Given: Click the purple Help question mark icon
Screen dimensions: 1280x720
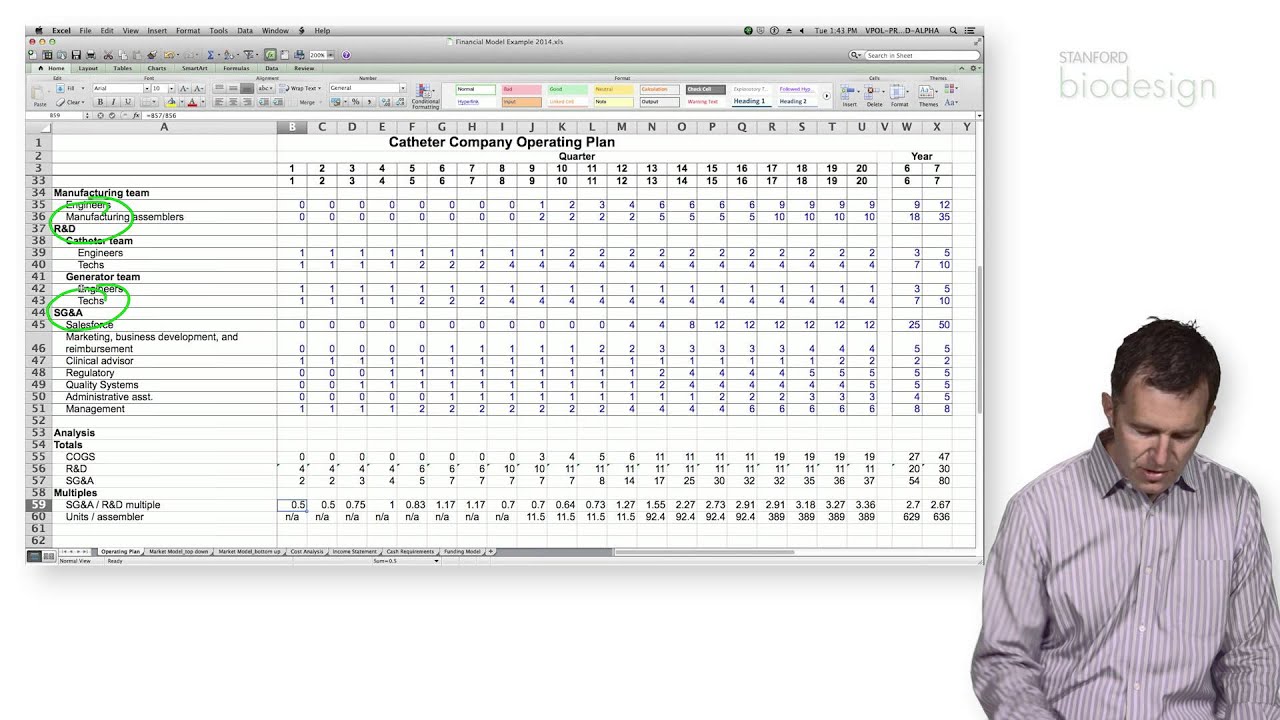Looking at the screenshot, I should coord(346,55).
